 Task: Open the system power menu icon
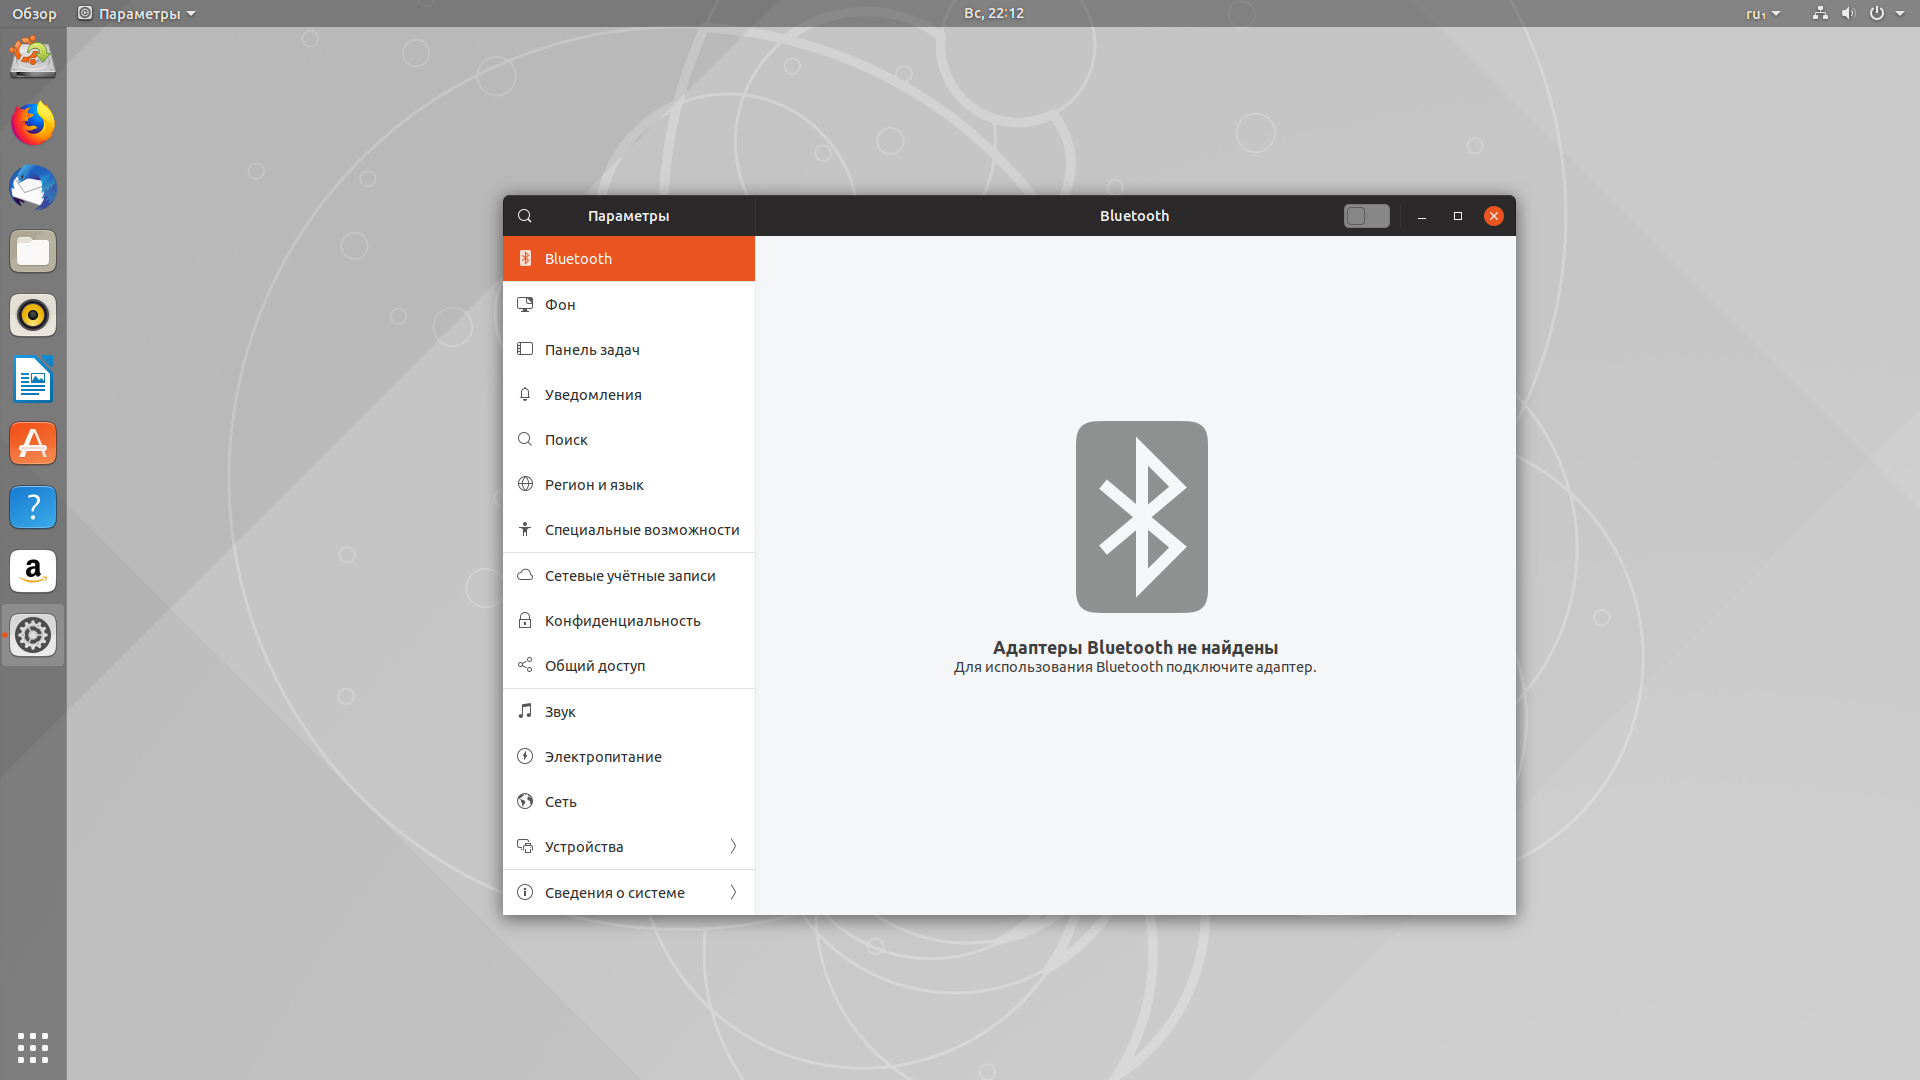click(x=1877, y=13)
